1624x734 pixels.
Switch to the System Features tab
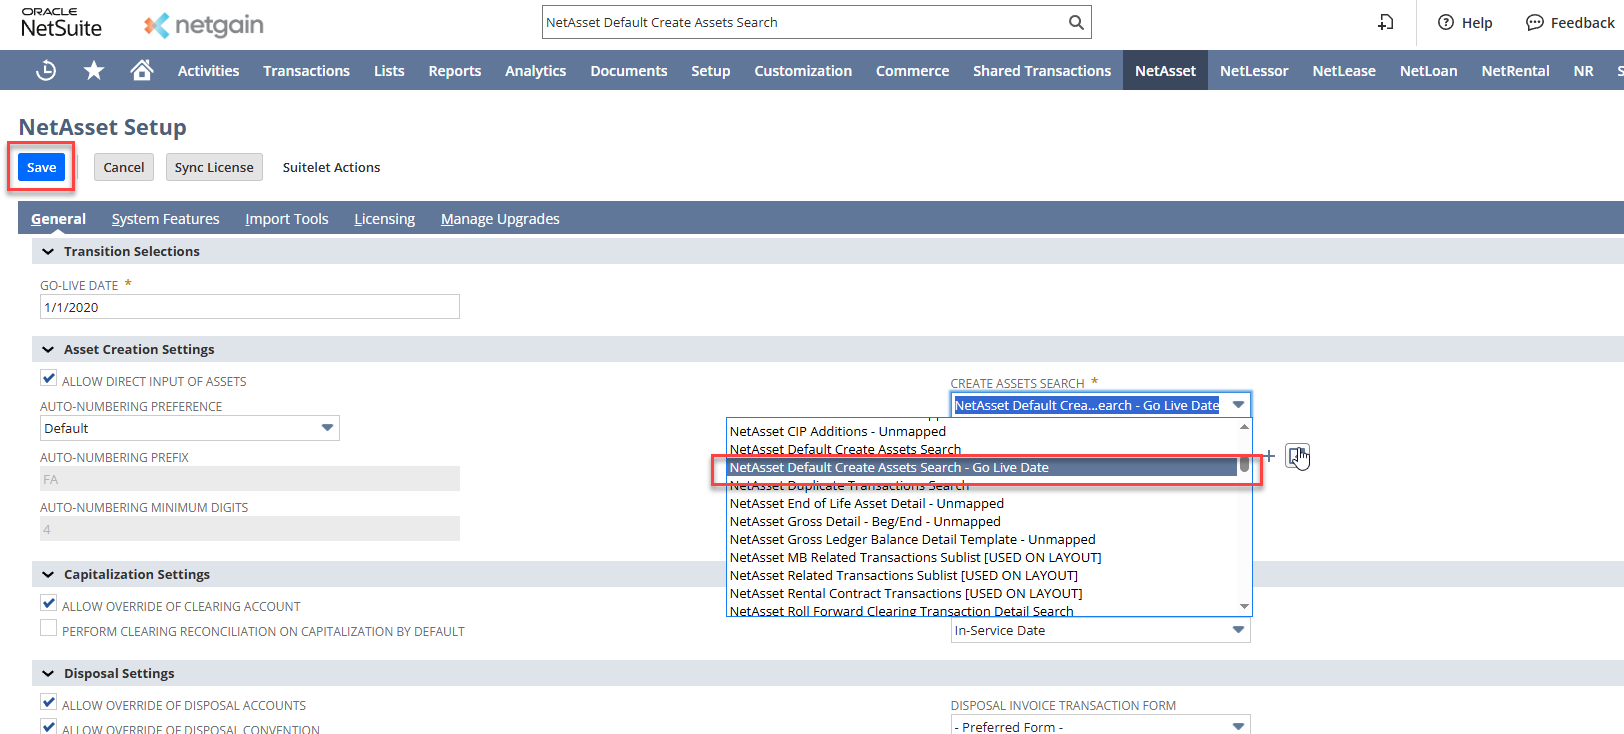(x=165, y=219)
